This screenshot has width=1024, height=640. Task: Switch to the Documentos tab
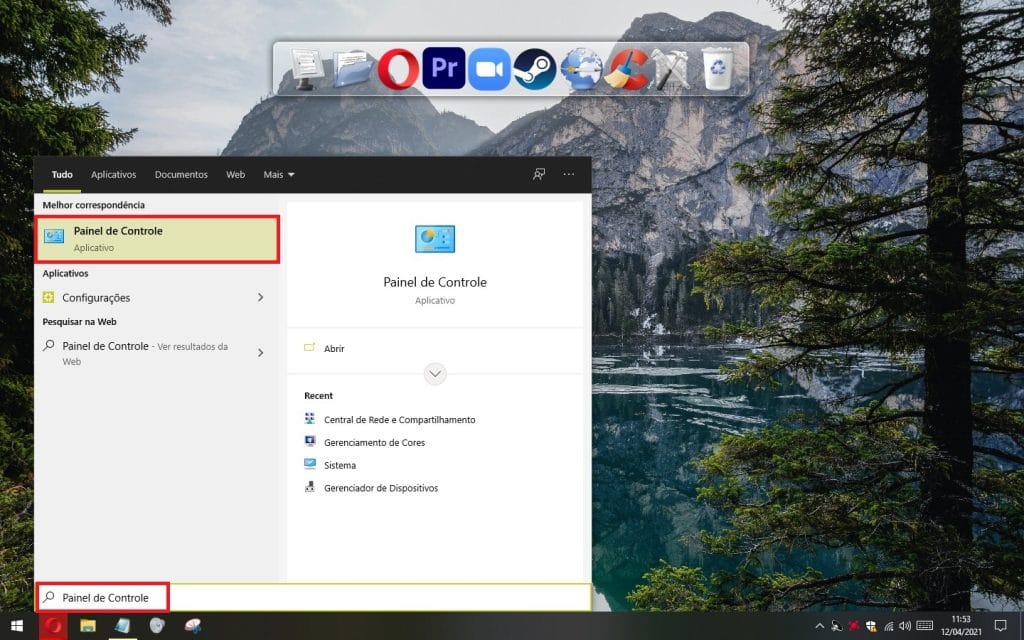(x=181, y=174)
